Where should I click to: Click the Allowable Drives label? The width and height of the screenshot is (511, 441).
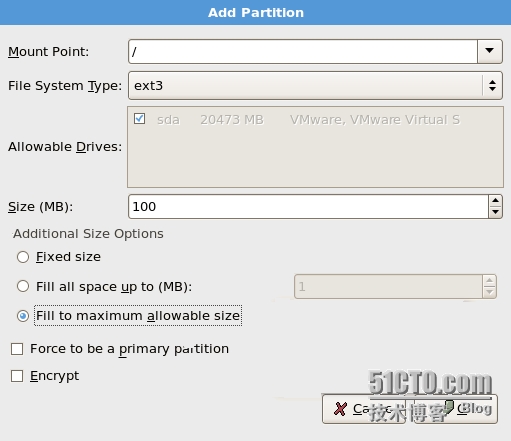[65, 147]
